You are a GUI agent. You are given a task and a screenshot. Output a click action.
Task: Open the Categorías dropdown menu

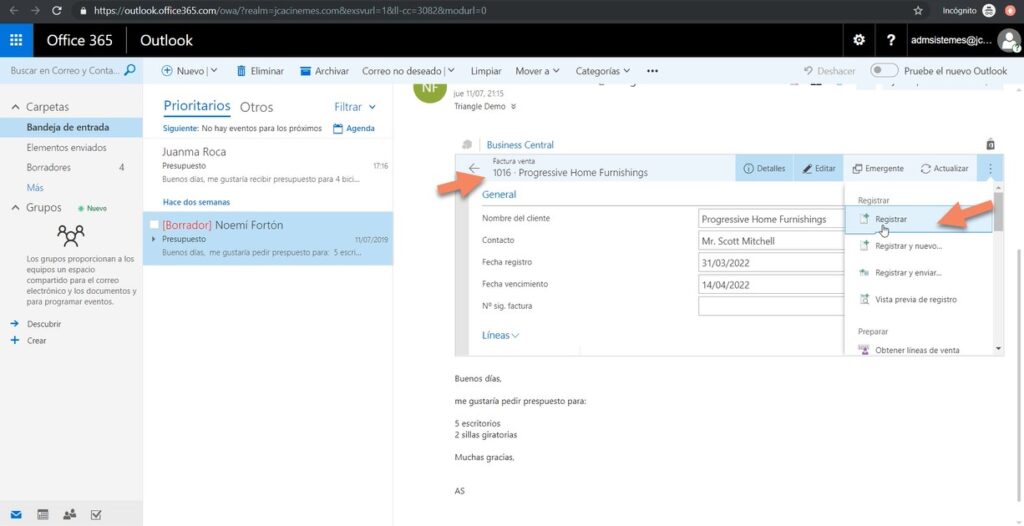coord(603,71)
